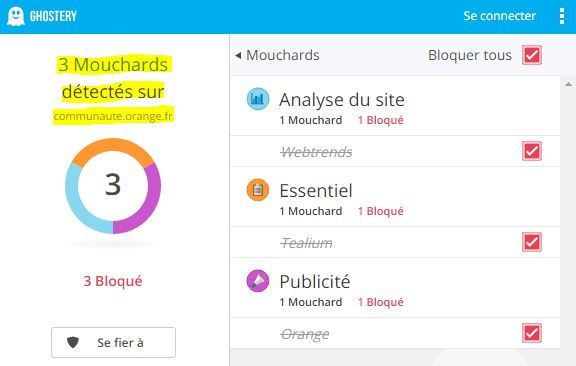This screenshot has height=366, width=576.
Task: Click 1 Bloqué under Essentiel
Action: pos(381,211)
